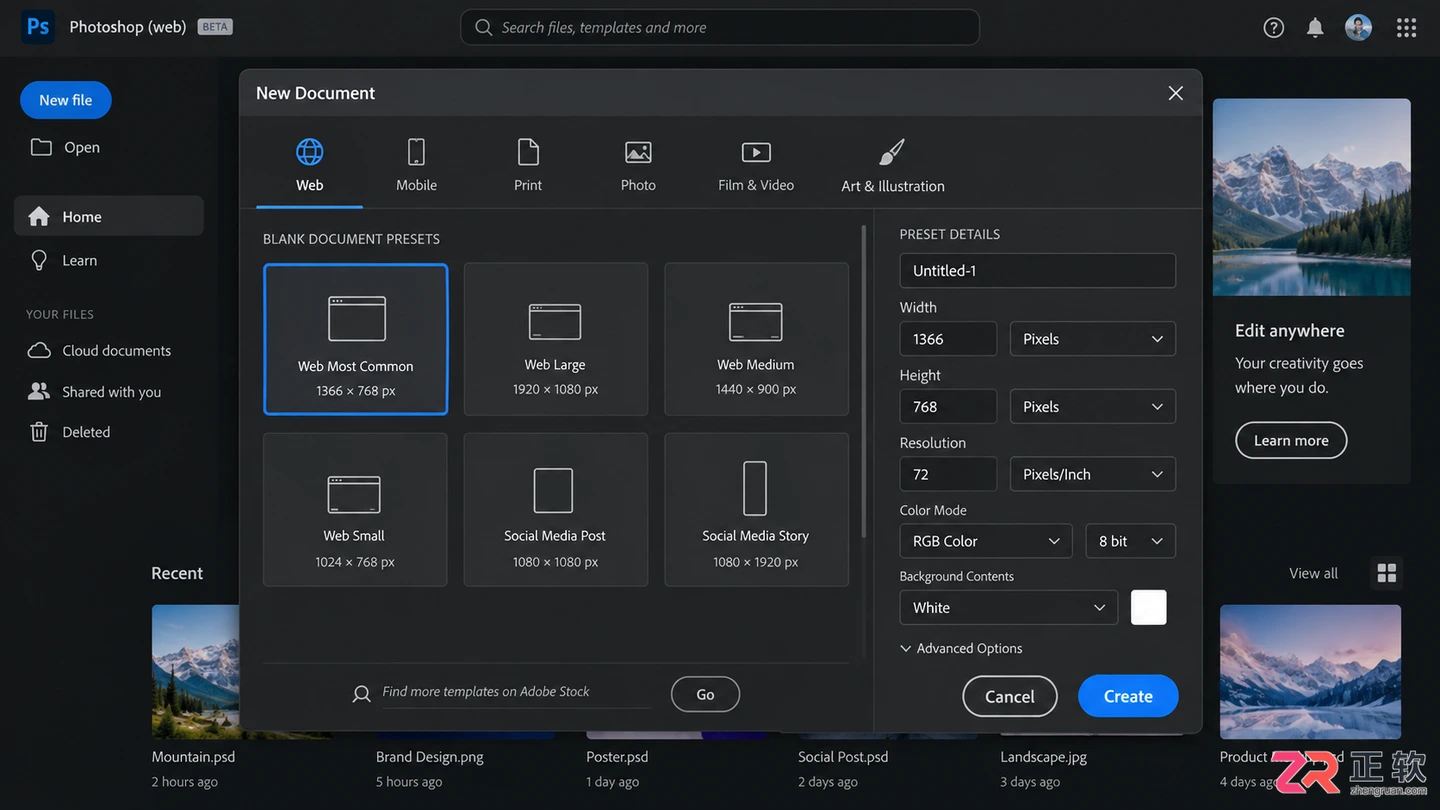This screenshot has width=1440, height=810.
Task: Open the notifications bell icon
Action: click(x=1315, y=28)
